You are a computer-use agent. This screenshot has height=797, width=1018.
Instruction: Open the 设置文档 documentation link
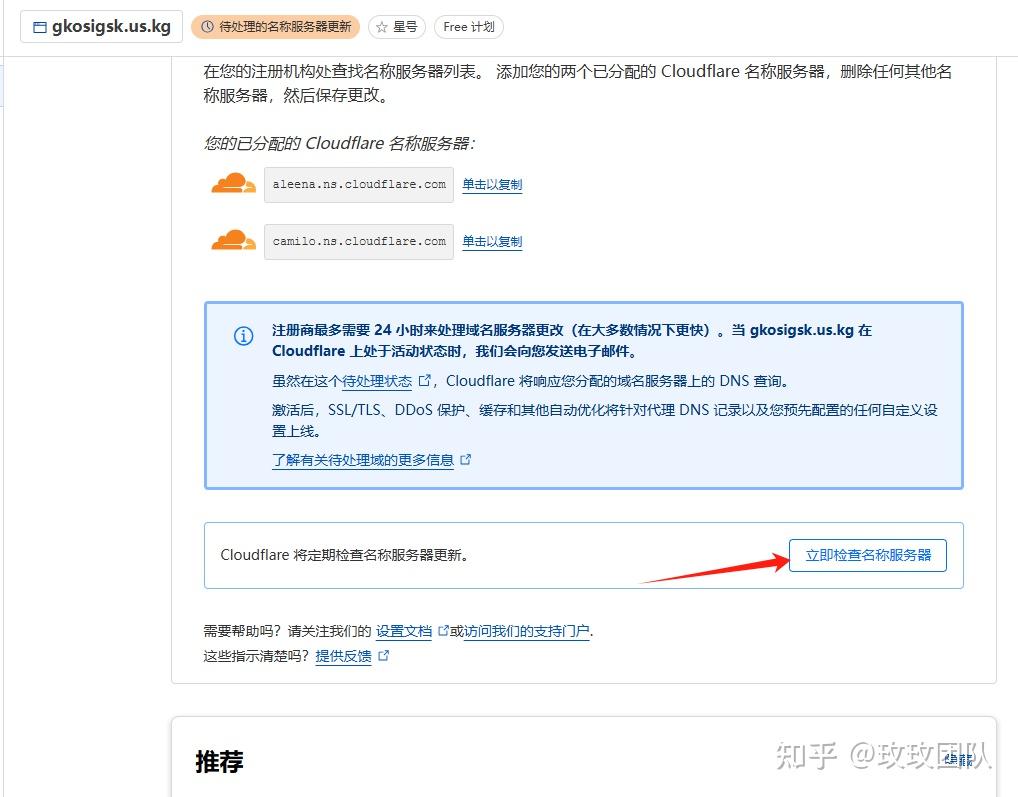(x=404, y=630)
